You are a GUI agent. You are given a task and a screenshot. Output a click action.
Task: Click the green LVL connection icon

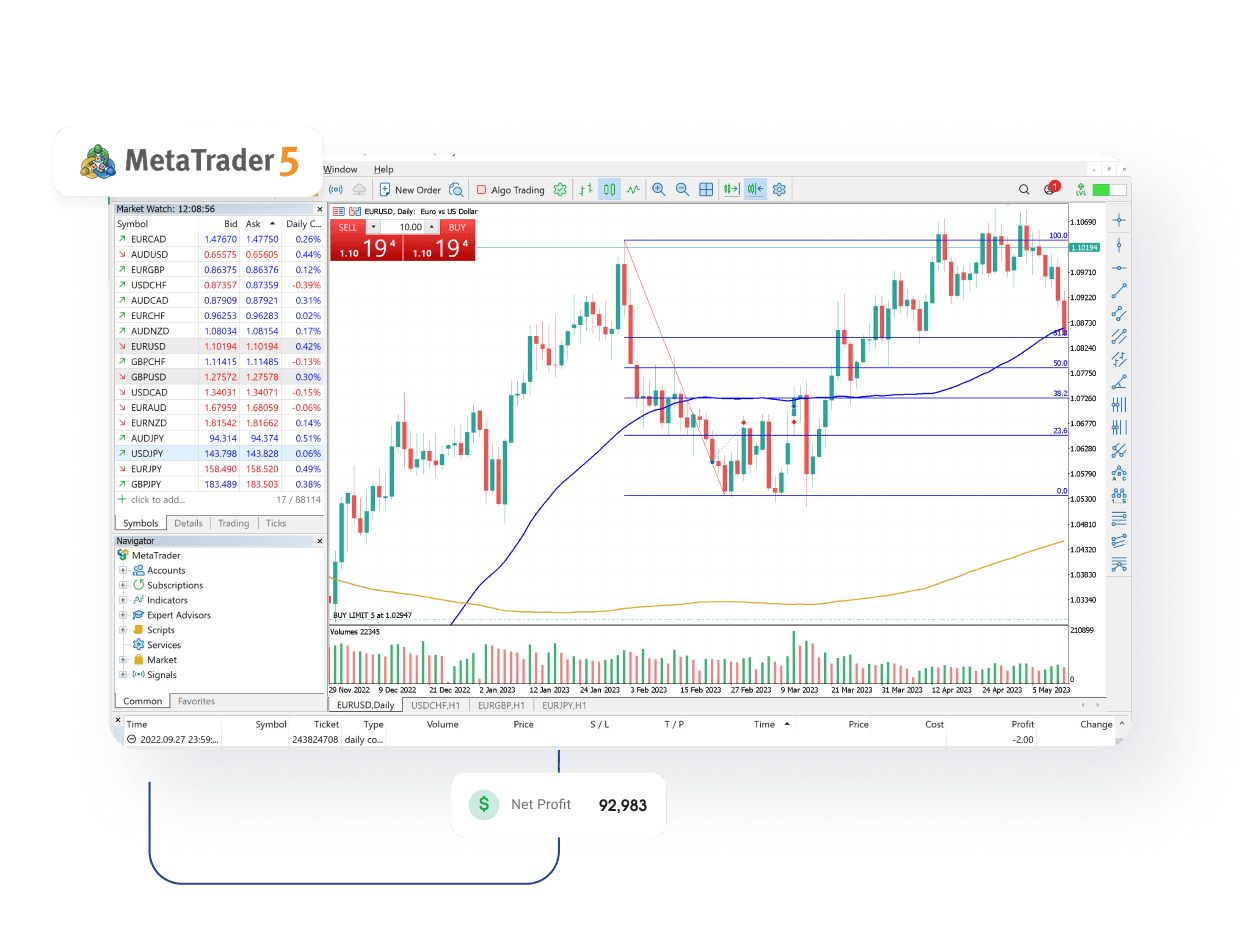tap(1080, 189)
